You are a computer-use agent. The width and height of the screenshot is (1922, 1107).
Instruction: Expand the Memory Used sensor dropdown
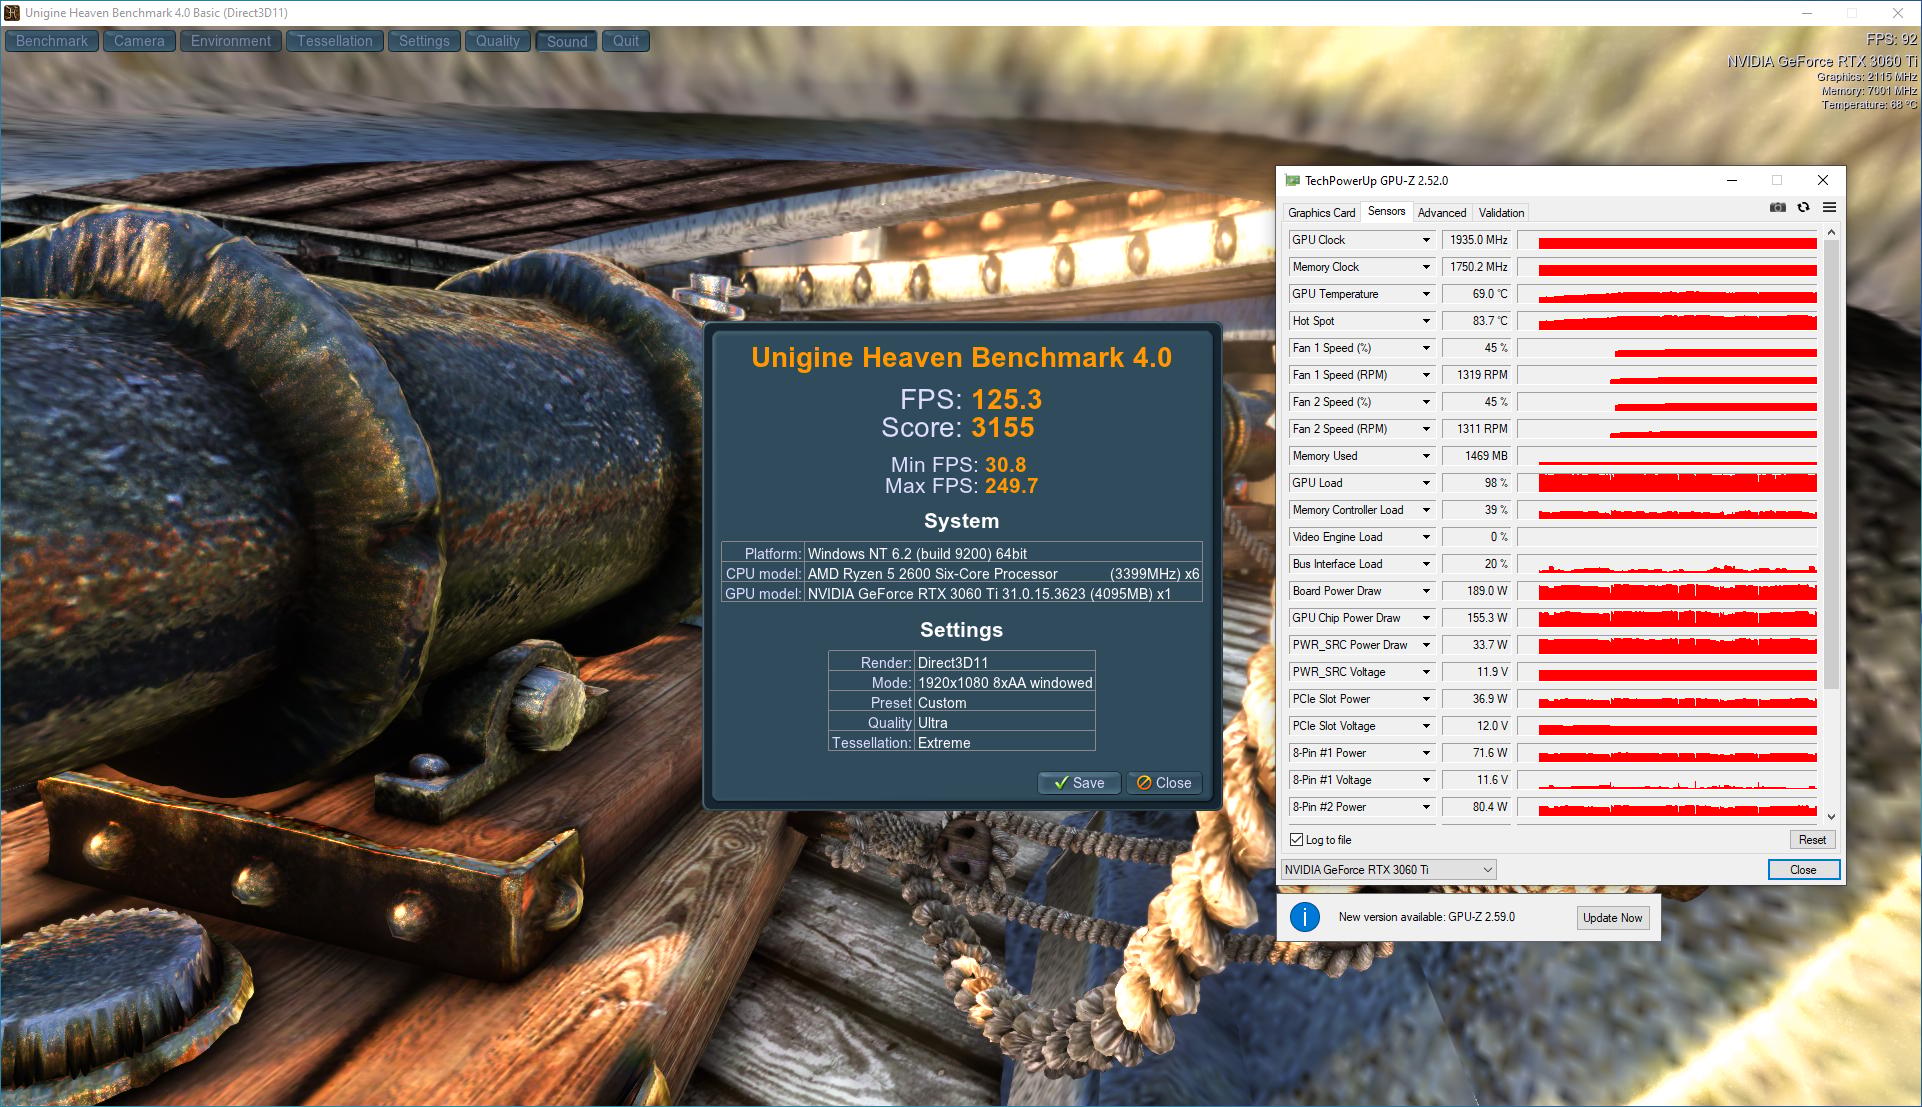point(1426,456)
